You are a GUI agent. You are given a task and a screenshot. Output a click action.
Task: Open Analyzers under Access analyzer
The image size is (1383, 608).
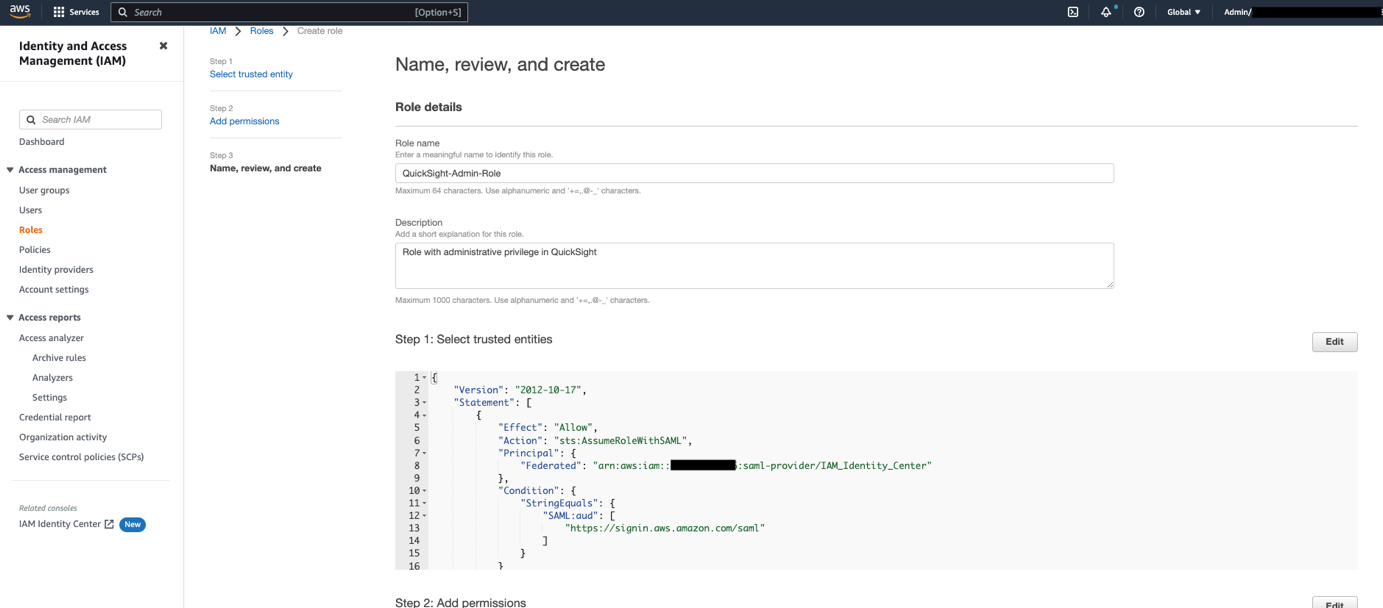52,378
